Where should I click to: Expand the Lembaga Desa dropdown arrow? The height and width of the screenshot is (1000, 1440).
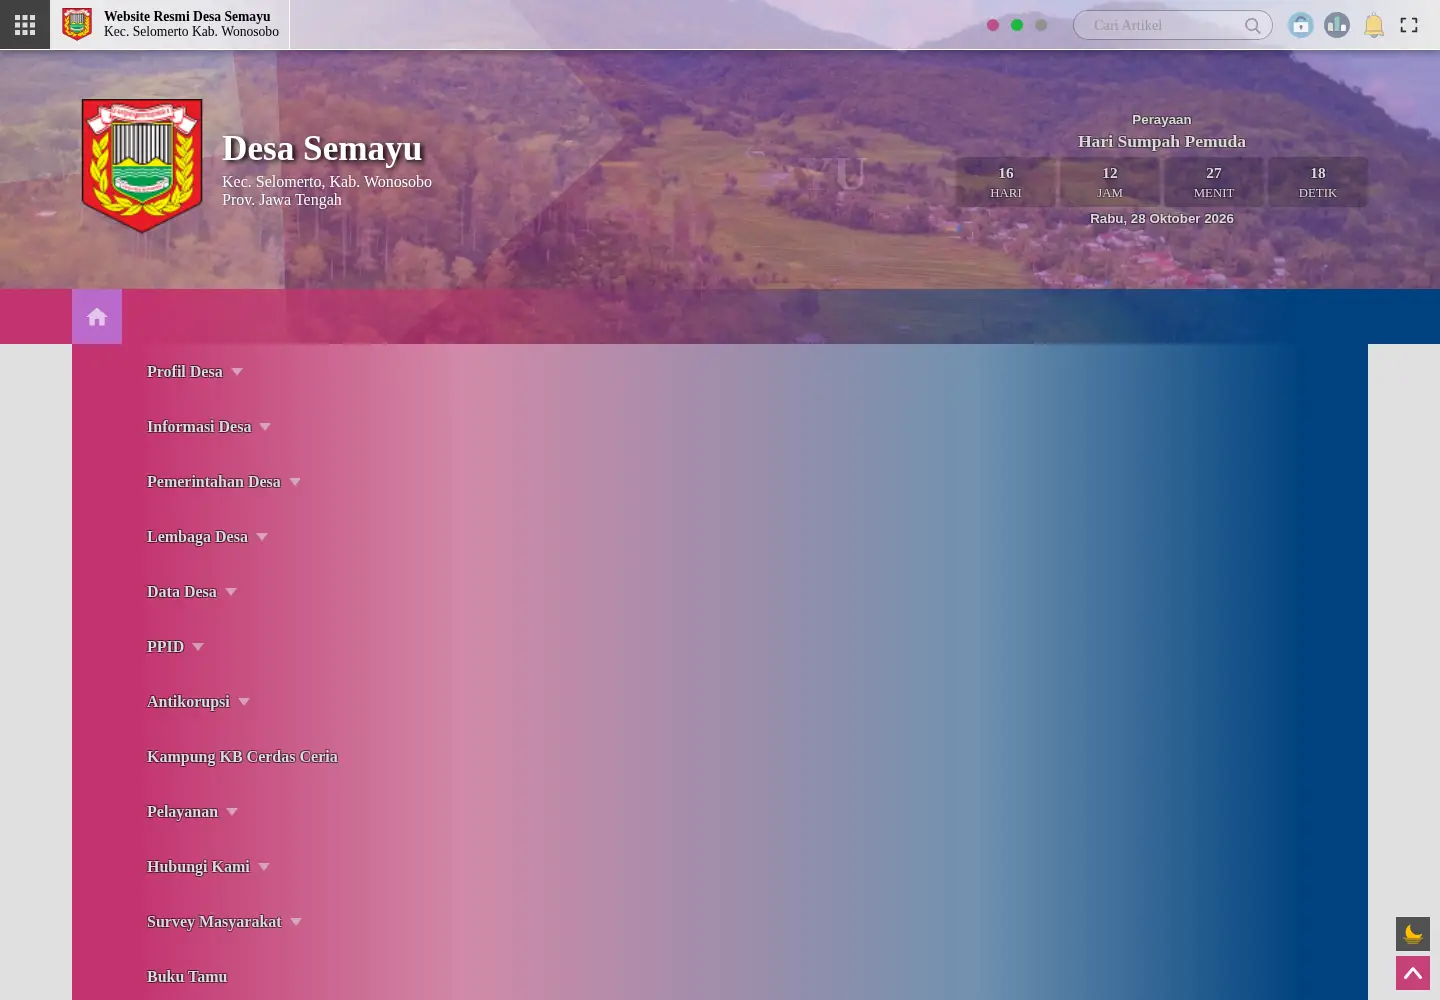pos(262,537)
